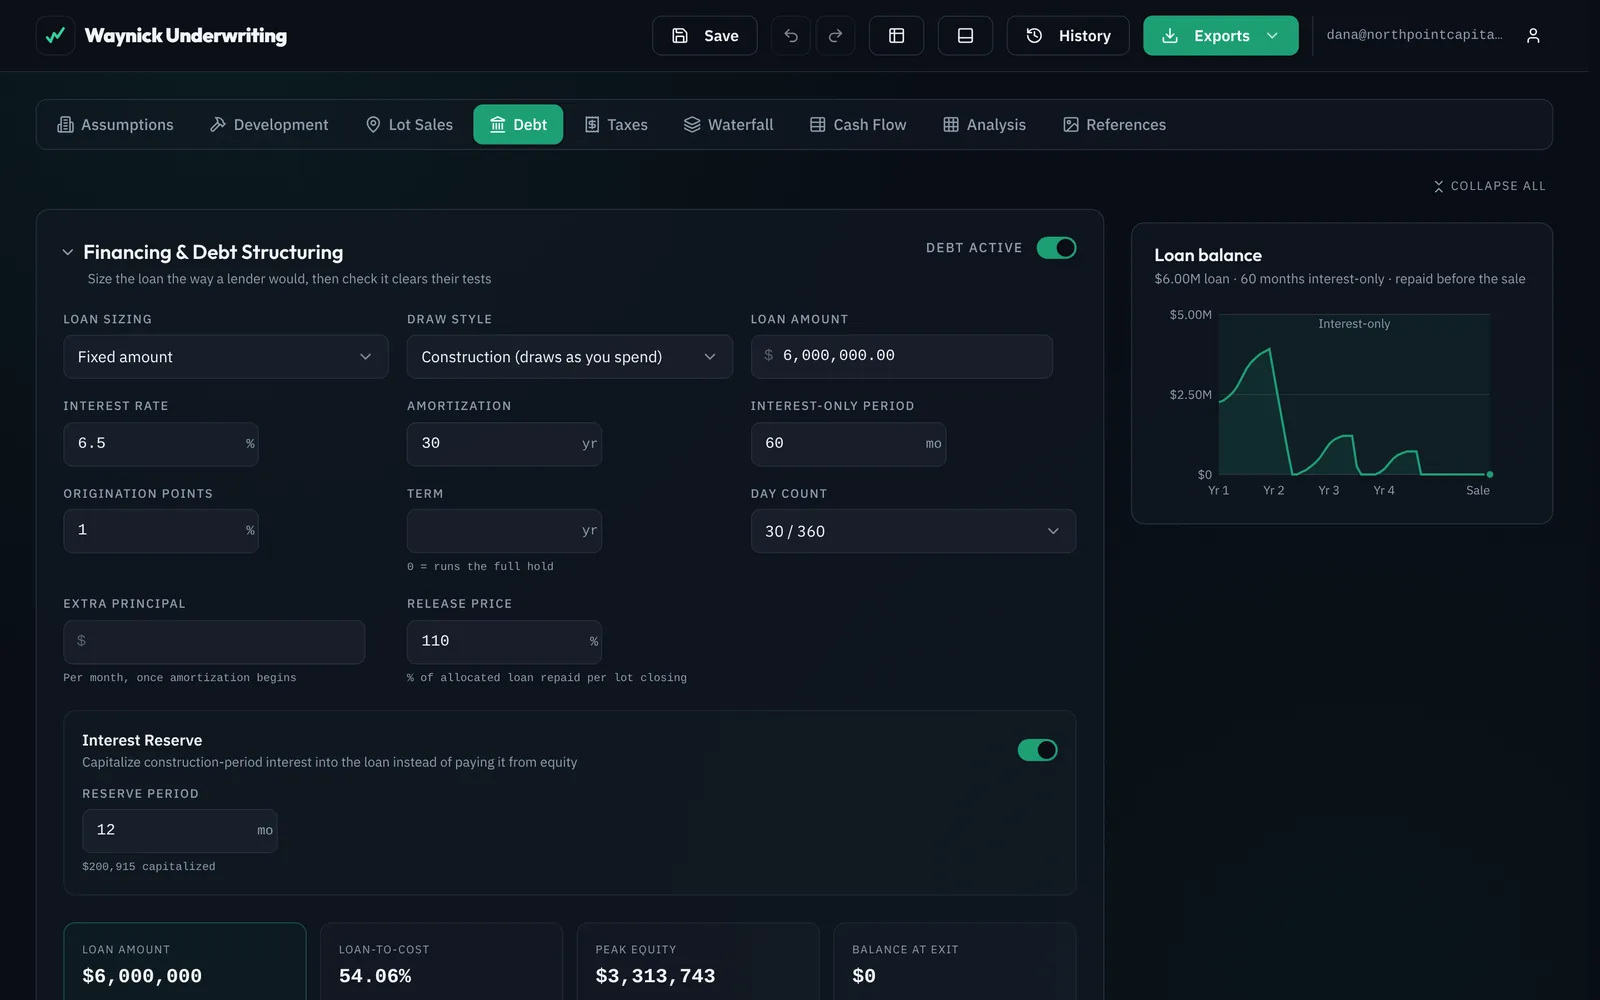Open the Exports dropdown menu

[x=1221, y=36]
